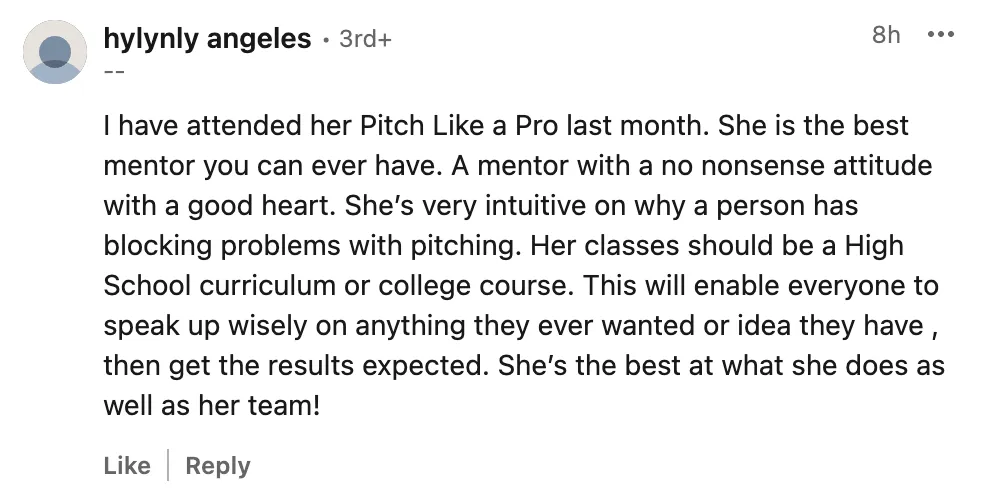
Task: Click hylynly angeles' profile avatar
Action: (x=54, y=52)
